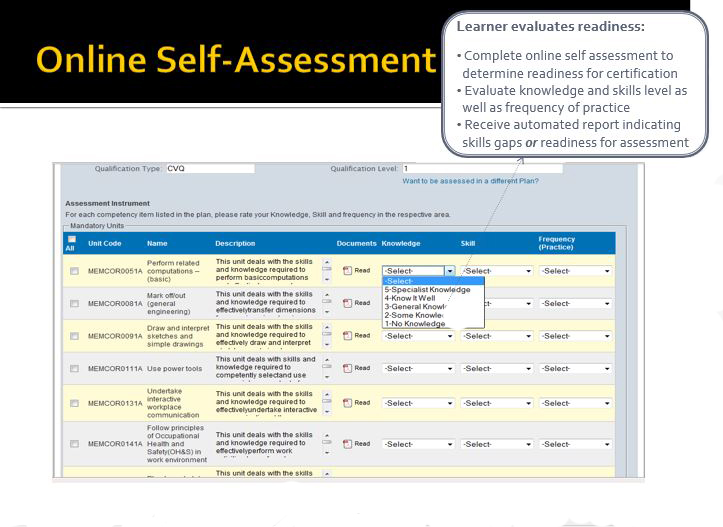
Task: Click Read link for MEMCOR0141A
Action: click(362, 444)
